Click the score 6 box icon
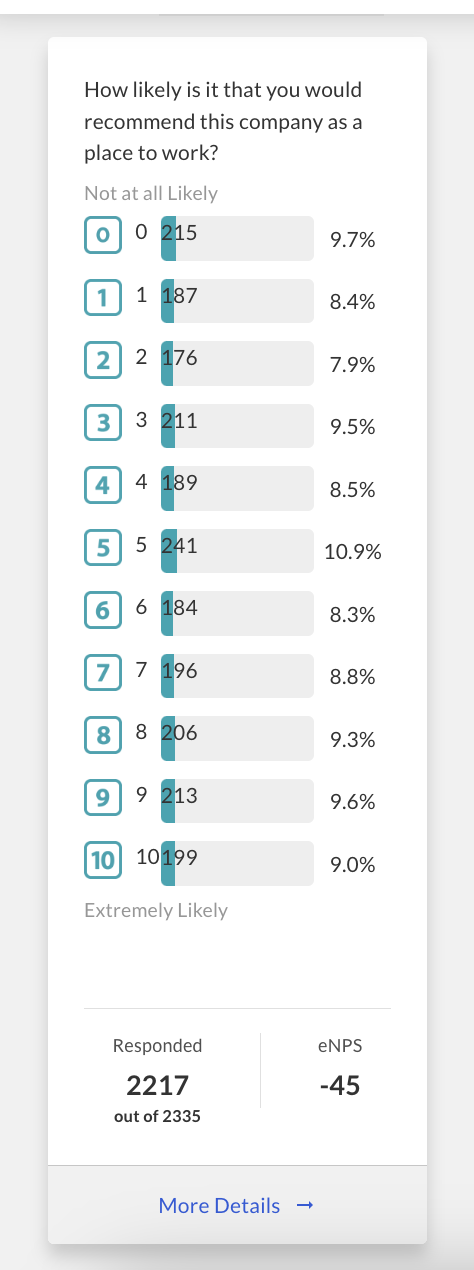 [102, 610]
